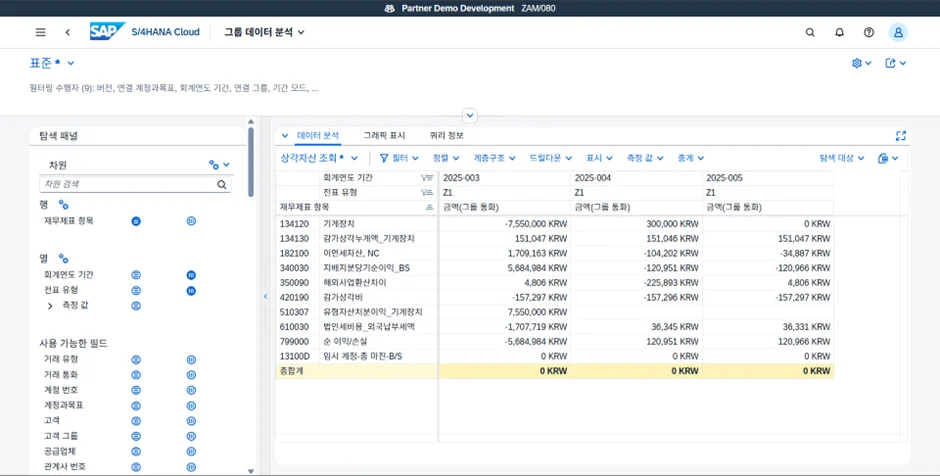The height and width of the screenshot is (476, 940).
Task: Toggle full screen for the analysis grid
Action: pyautogui.click(x=900, y=136)
